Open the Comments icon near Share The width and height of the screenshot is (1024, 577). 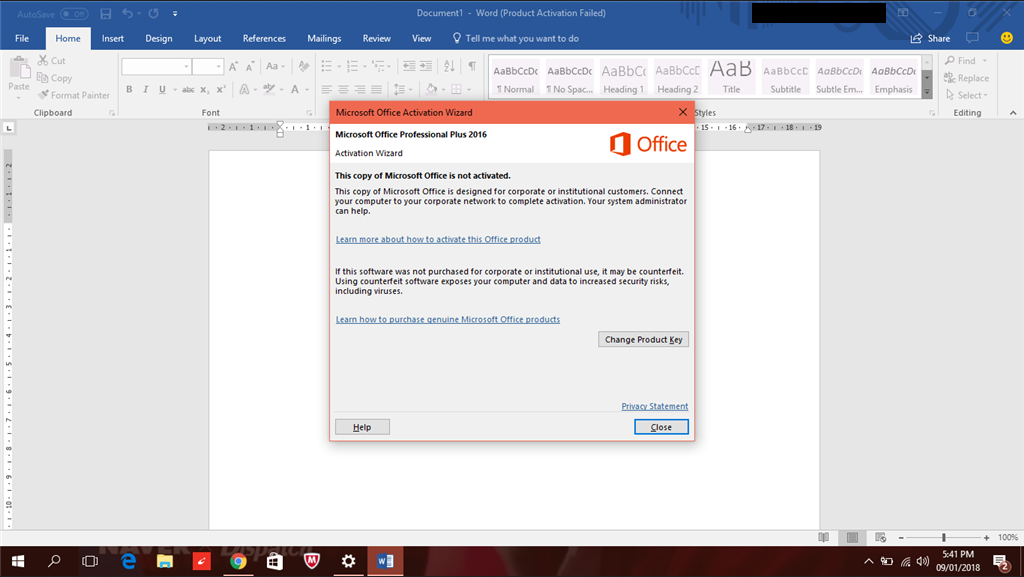pos(970,38)
